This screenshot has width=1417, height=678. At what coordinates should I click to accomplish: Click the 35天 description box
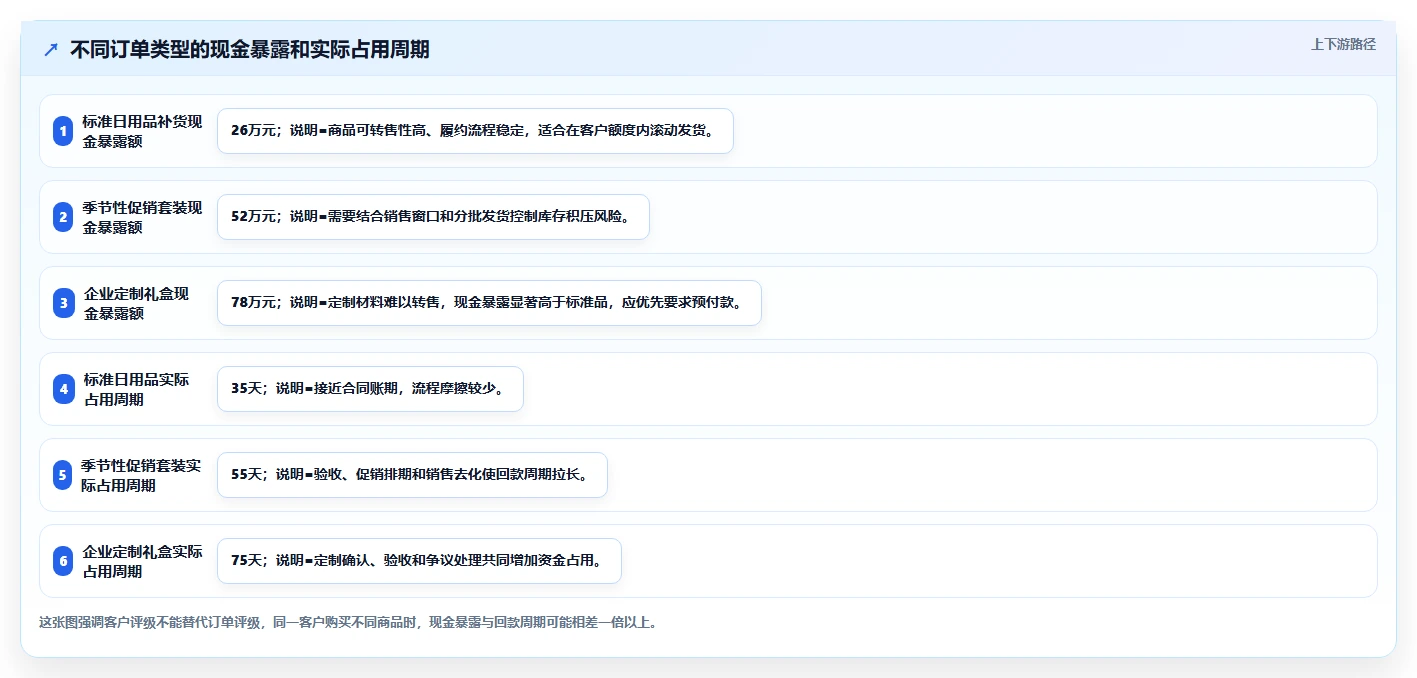(370, 389)
